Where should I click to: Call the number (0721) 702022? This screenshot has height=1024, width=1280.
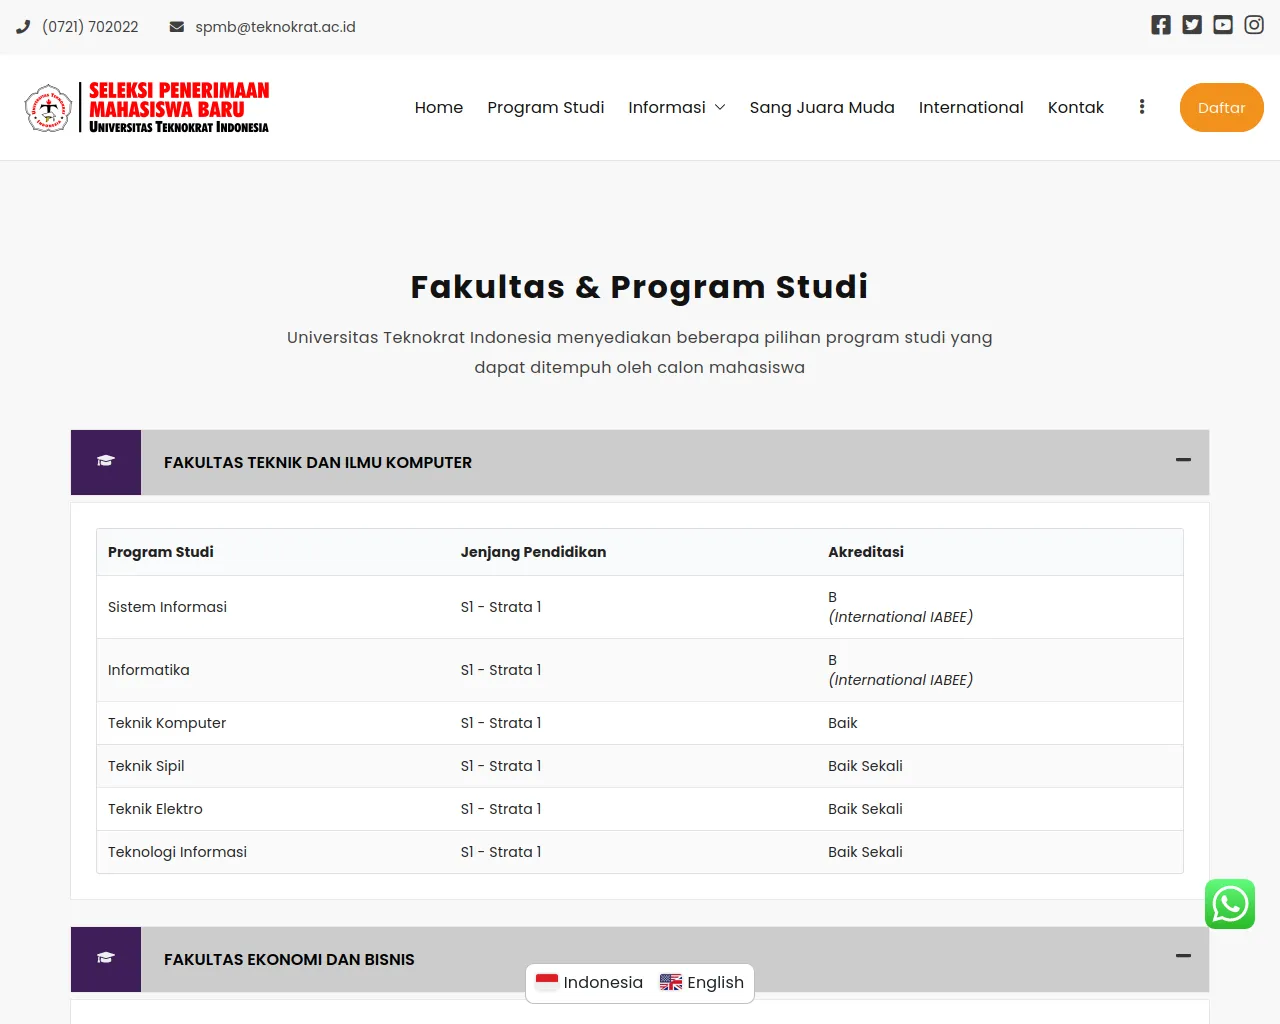[90, 27]
